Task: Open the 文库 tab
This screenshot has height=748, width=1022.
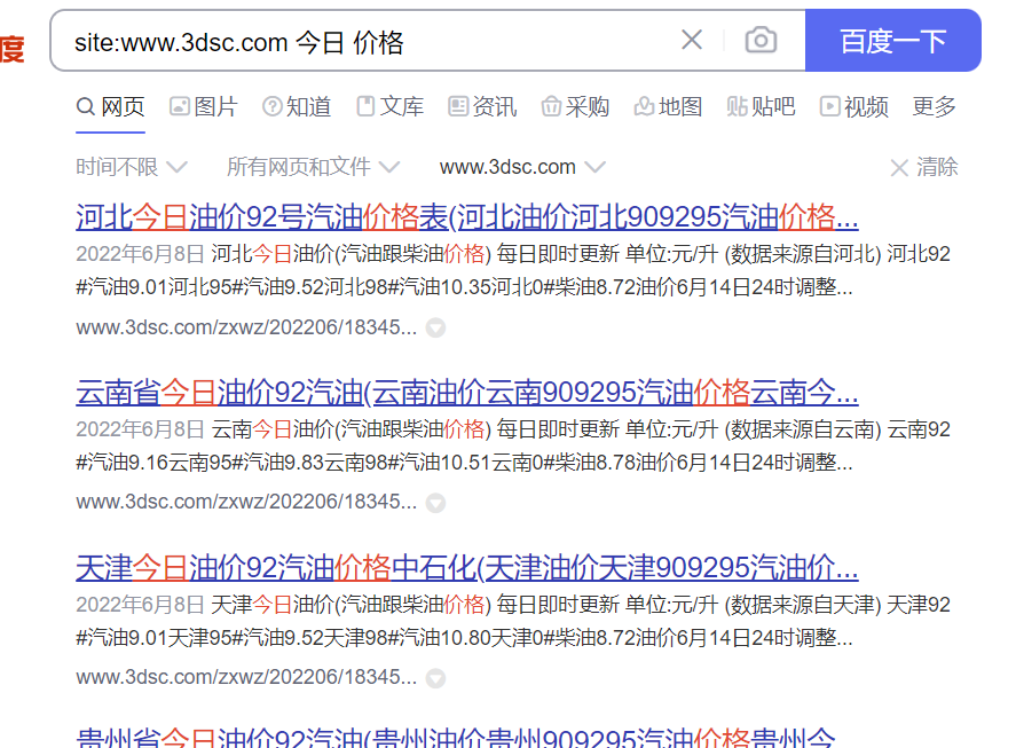Action: [x=390, y=106]
